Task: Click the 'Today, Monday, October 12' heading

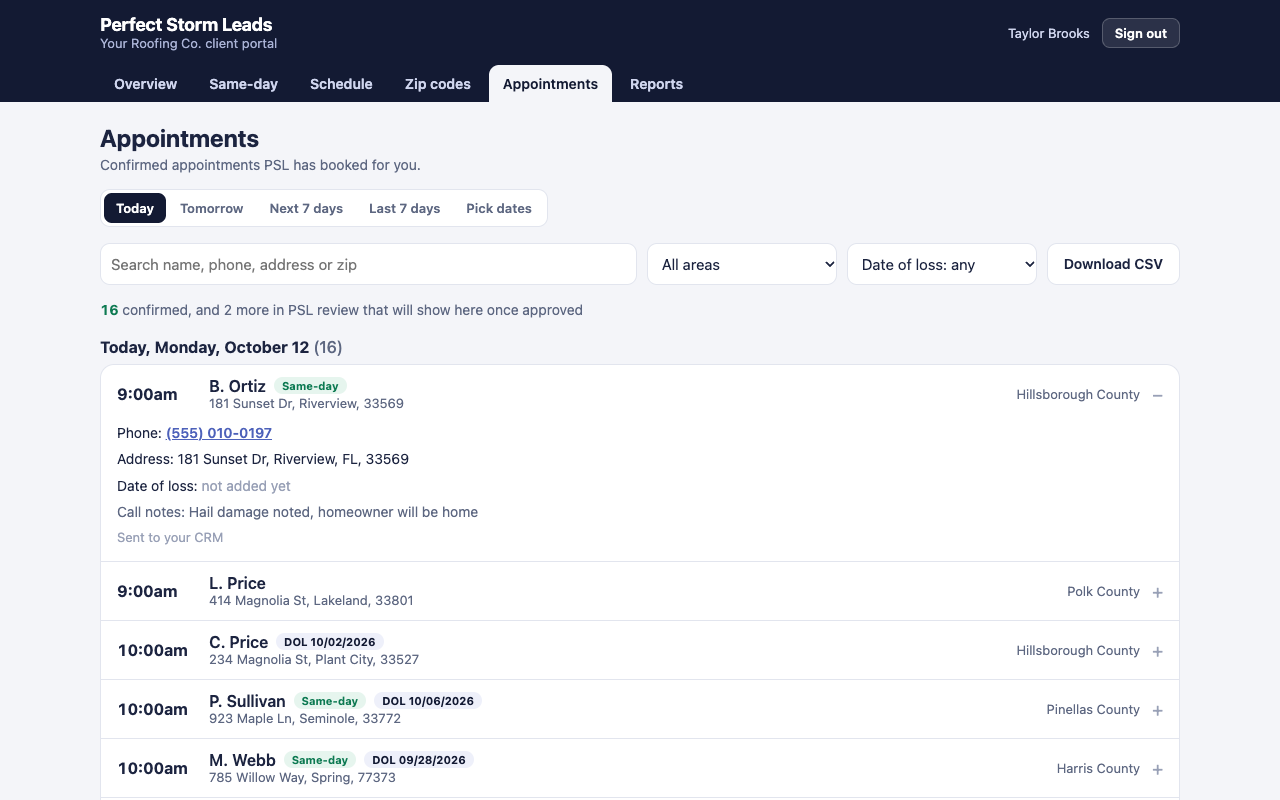Action: (x=221, y=347)
